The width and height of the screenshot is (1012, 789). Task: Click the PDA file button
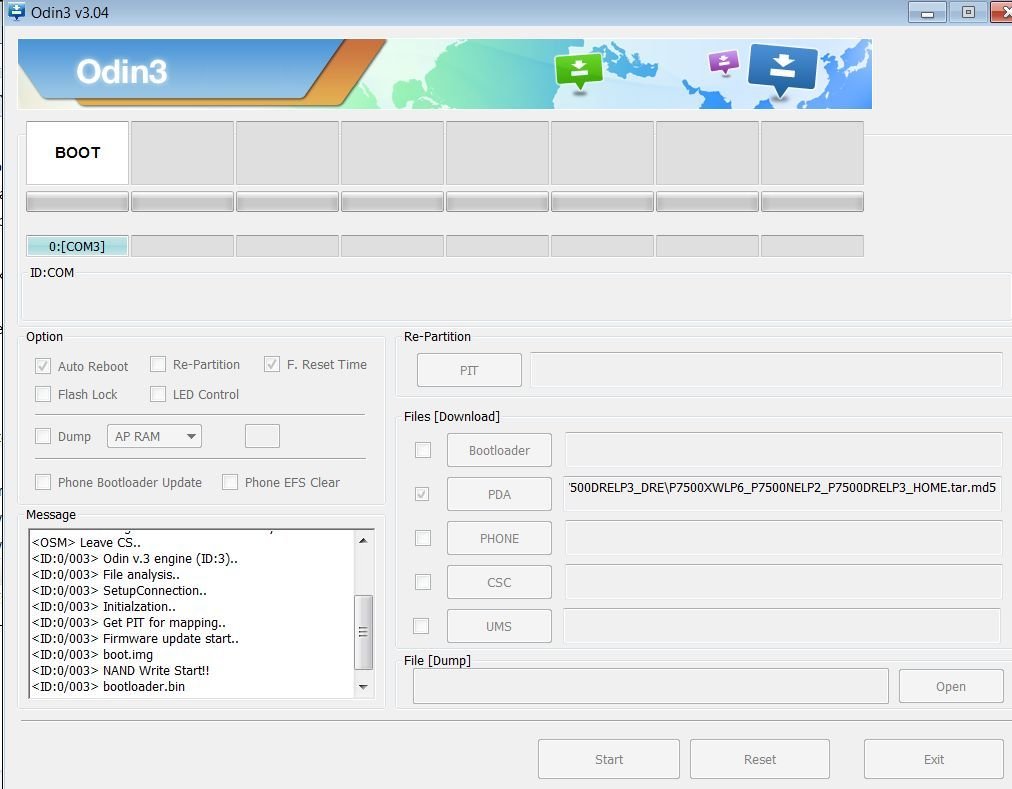coord(499,494)
